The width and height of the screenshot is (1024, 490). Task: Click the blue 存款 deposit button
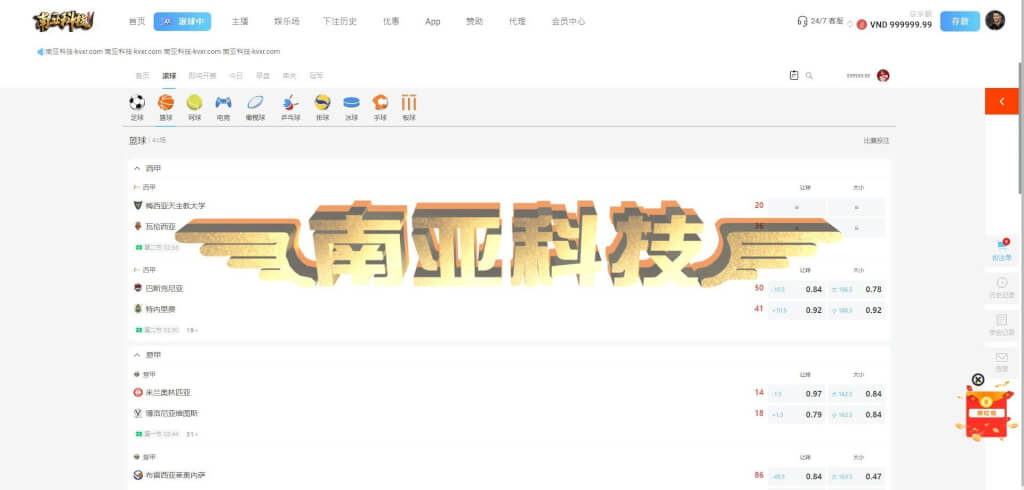[960, 21]
